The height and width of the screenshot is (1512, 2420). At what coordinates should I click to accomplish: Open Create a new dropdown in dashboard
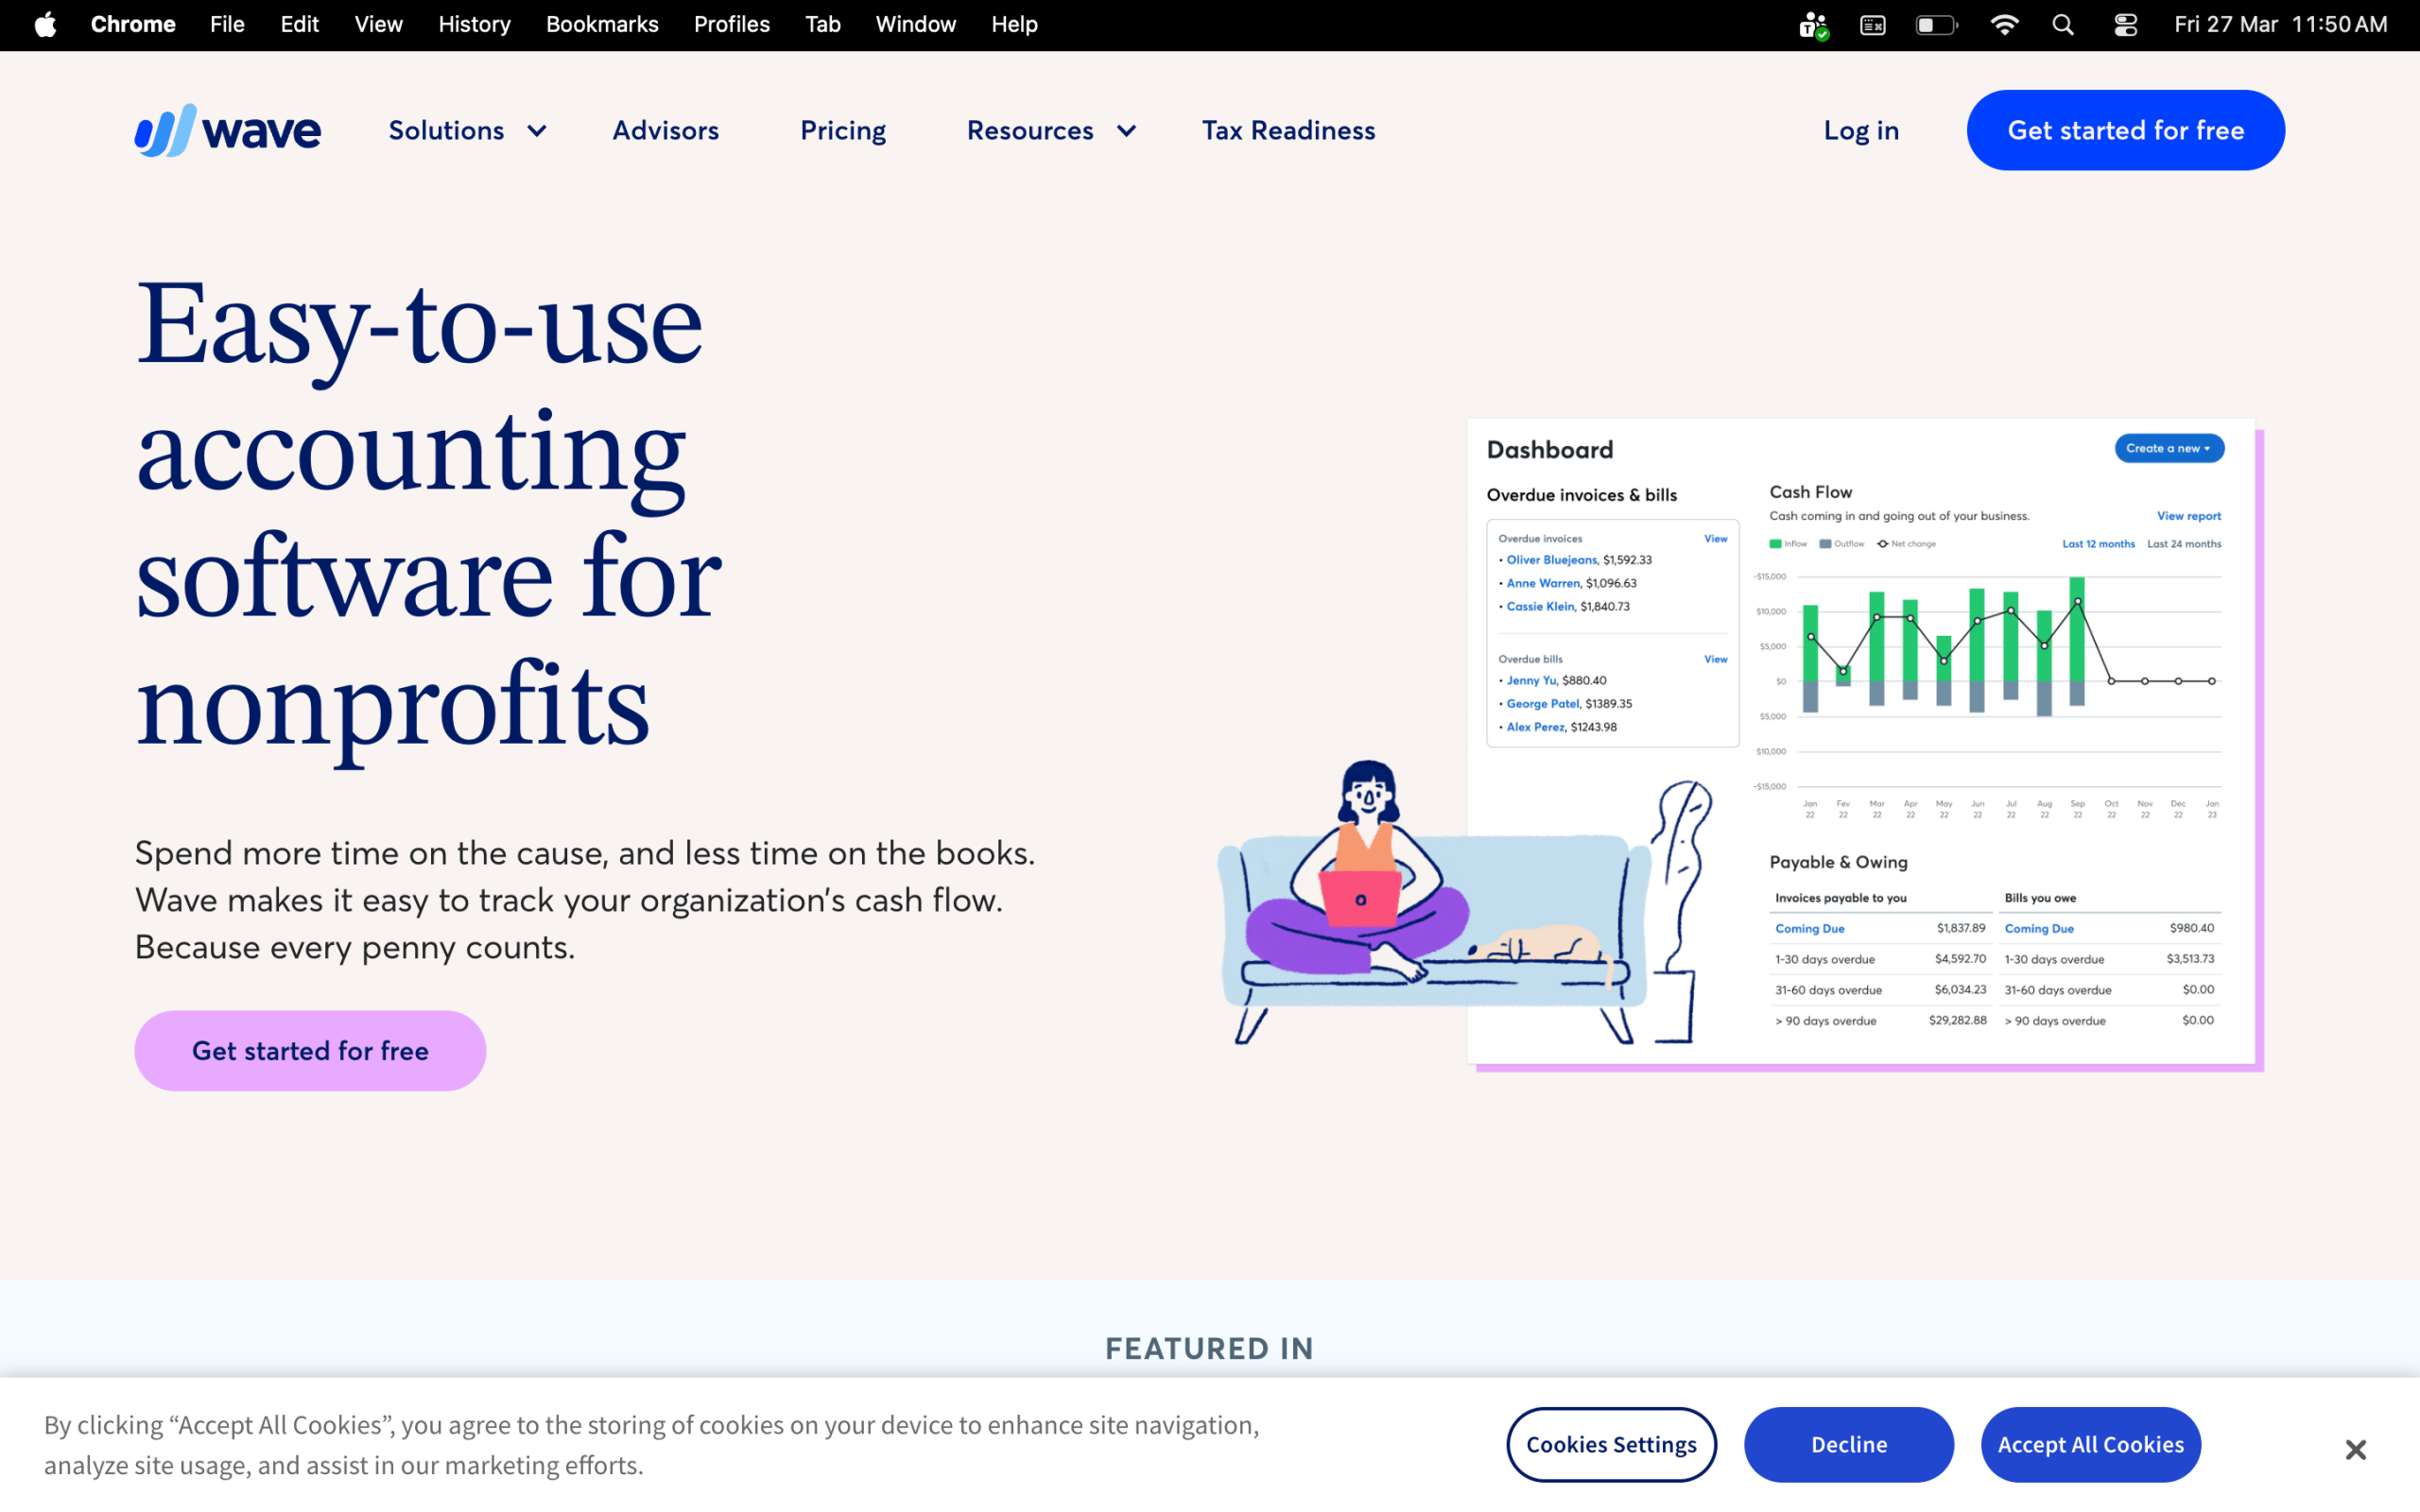(x=2168, y=448)
